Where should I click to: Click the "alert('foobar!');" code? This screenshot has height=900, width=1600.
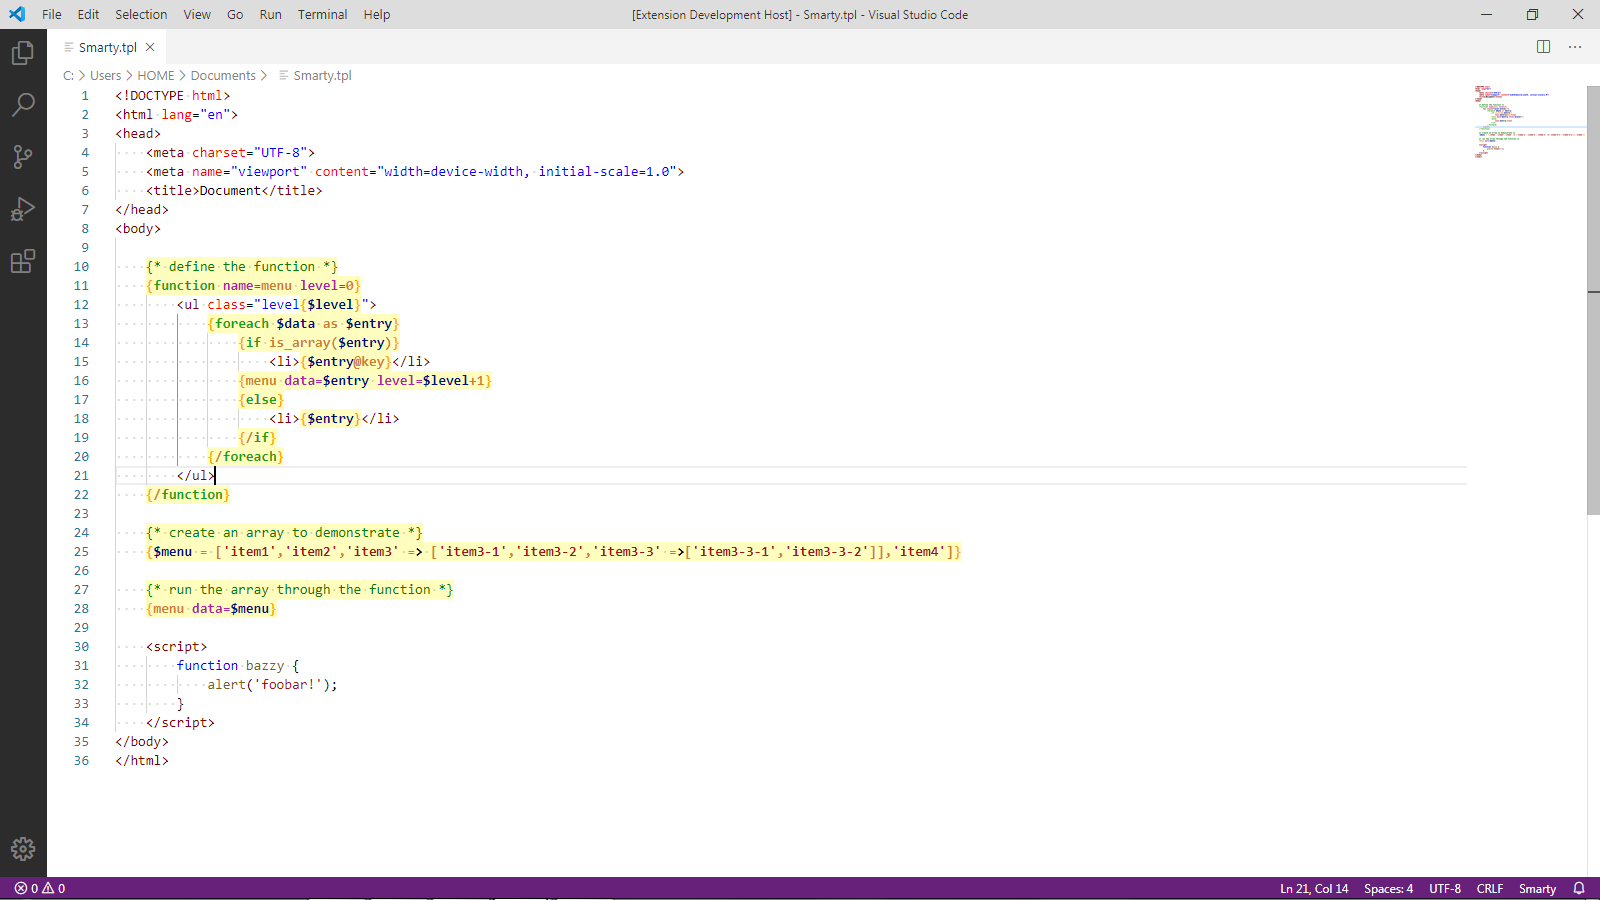(273, 684)
